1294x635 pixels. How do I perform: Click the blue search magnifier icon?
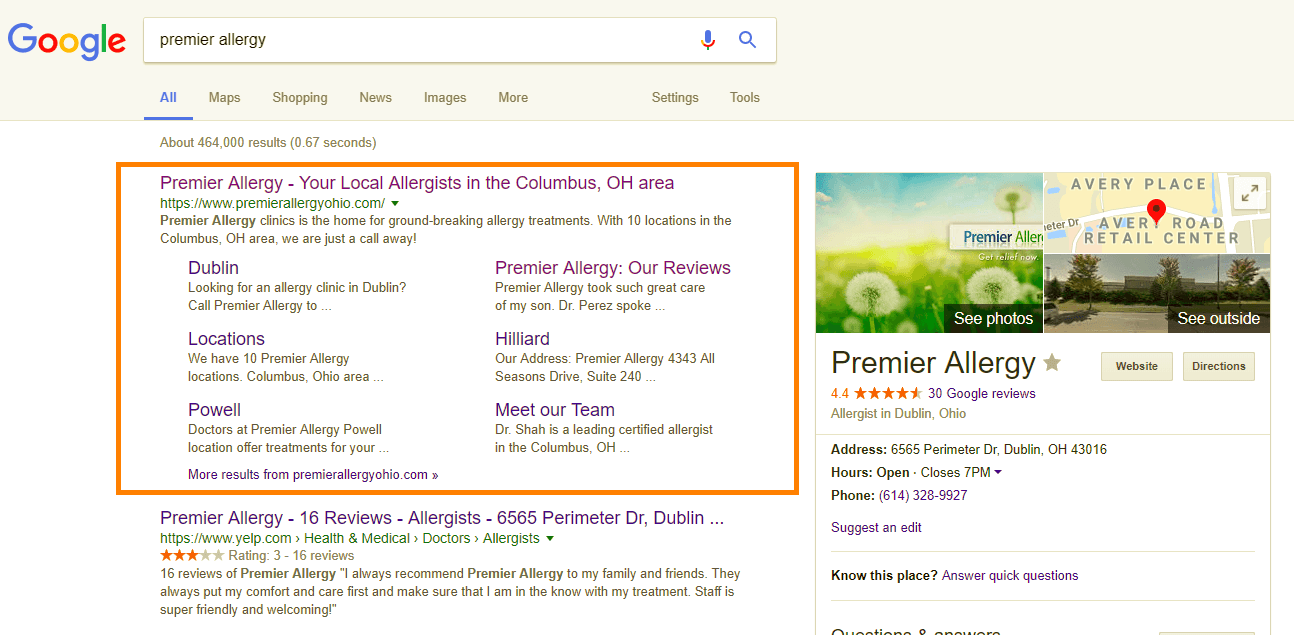[747, 40]
